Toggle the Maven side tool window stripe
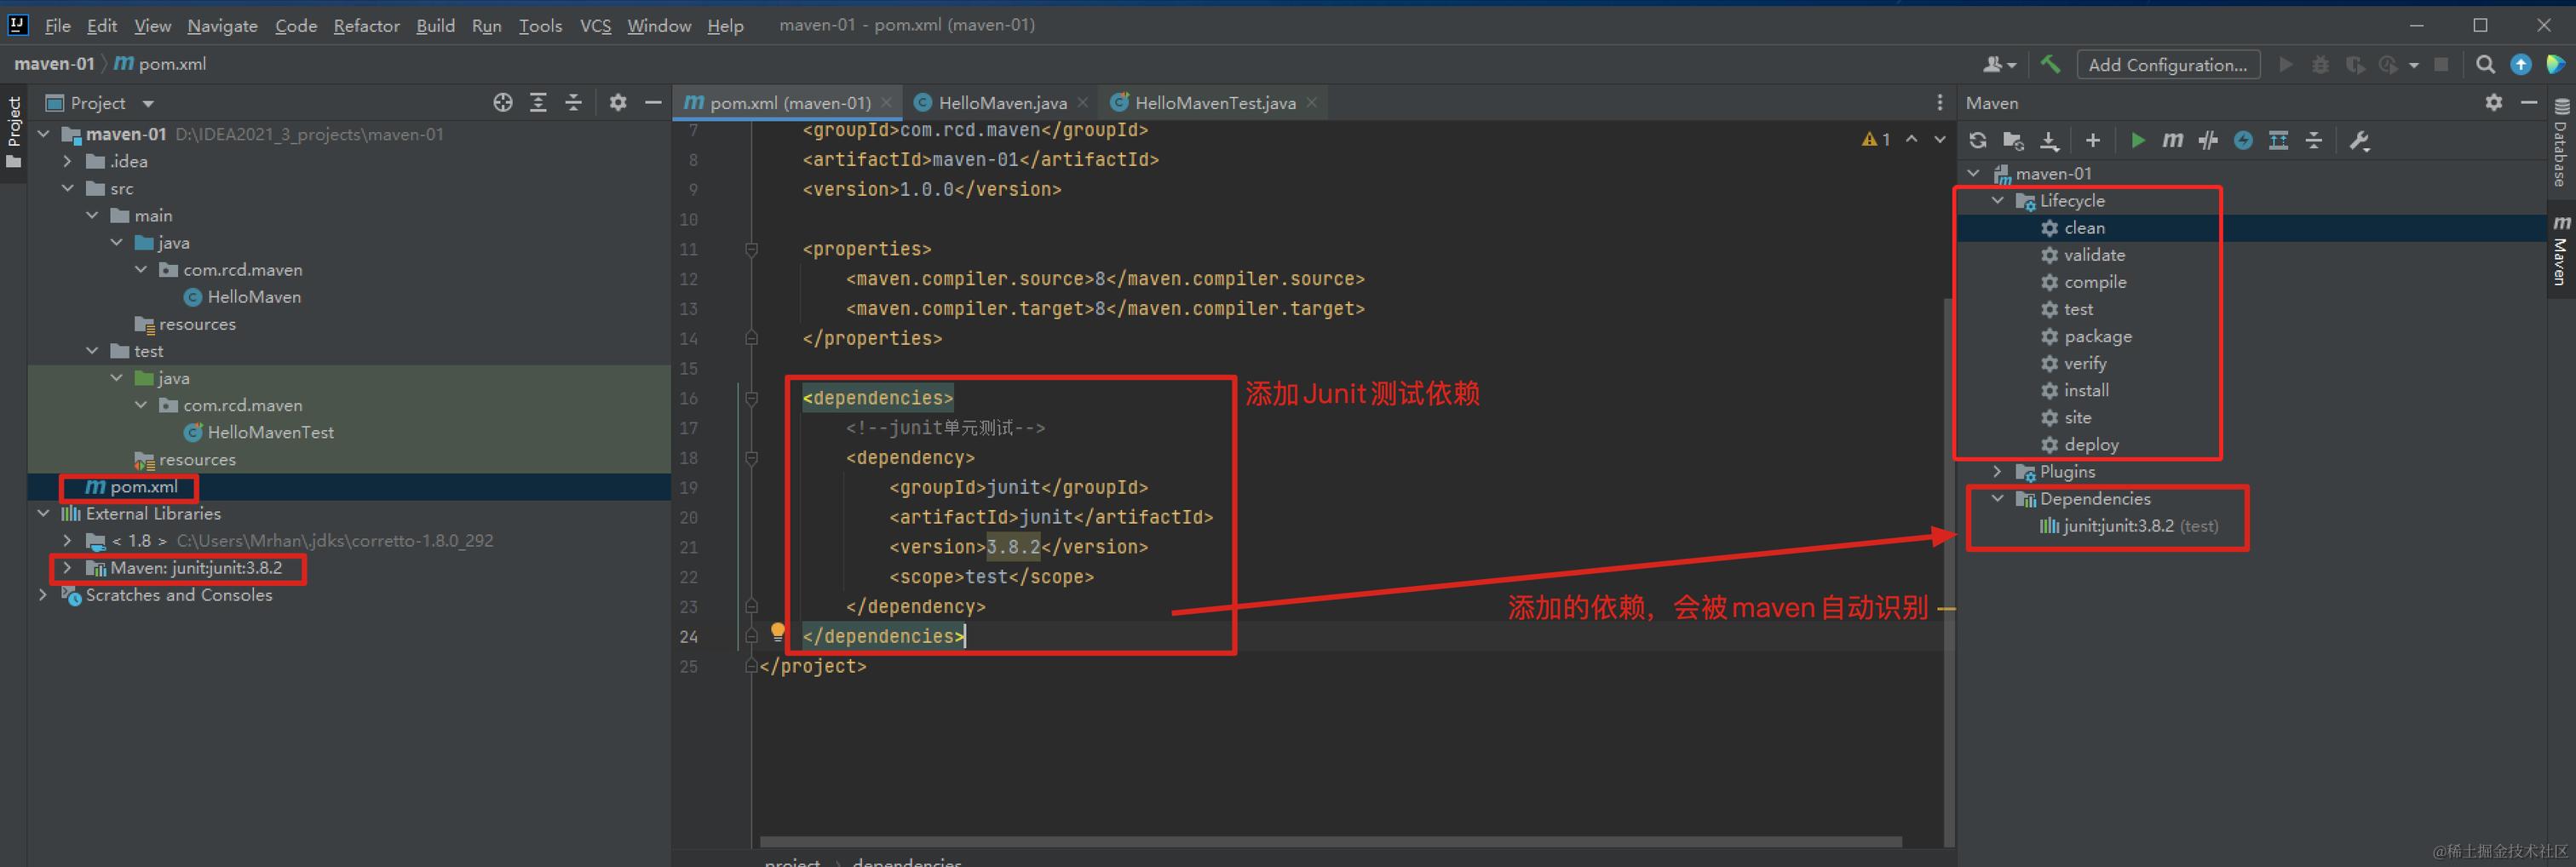The width and height of the screenshot is (2576, 867). (2561, 250)
